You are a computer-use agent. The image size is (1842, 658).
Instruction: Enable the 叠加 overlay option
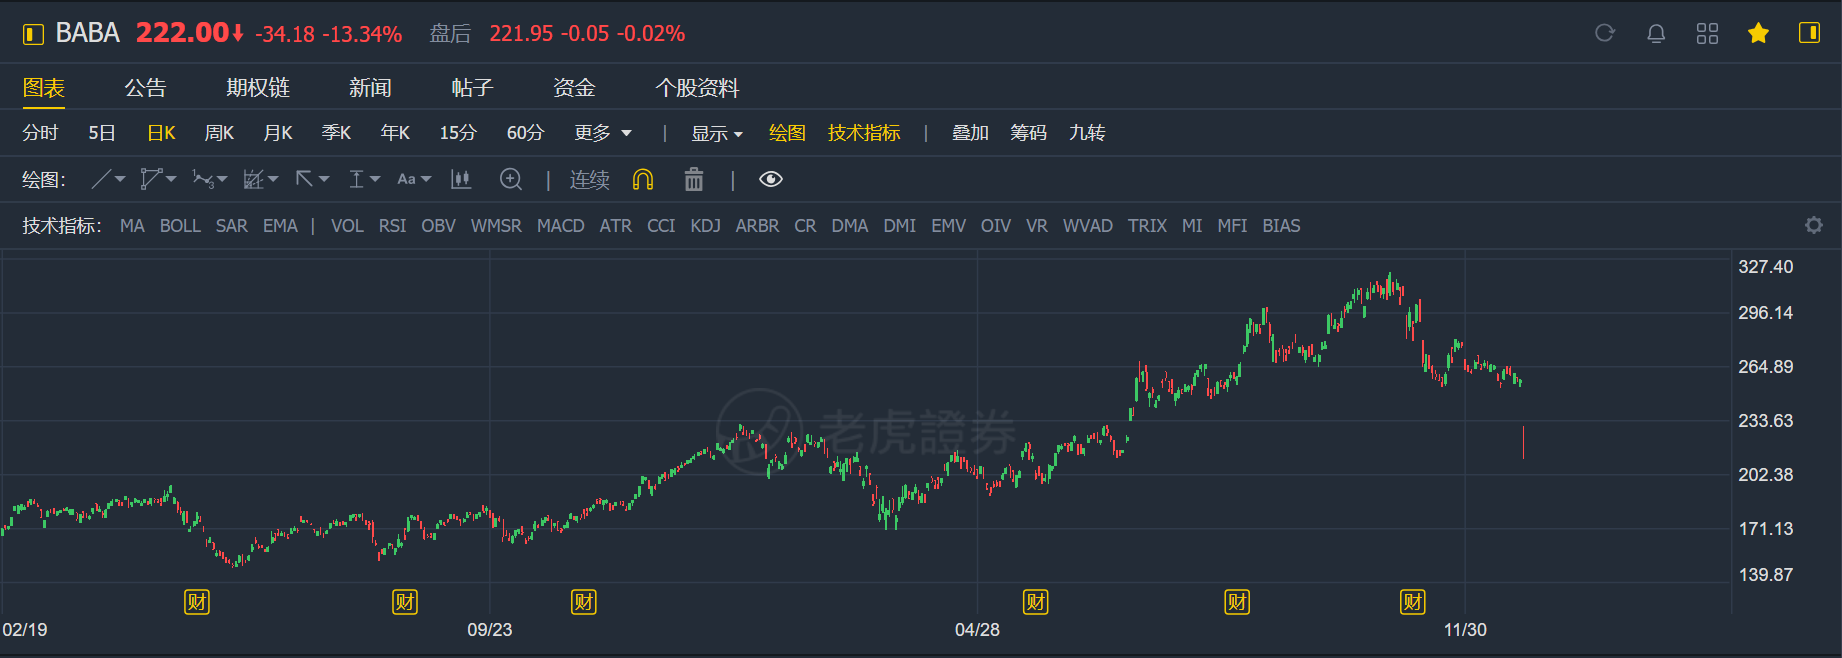point(970,133)
